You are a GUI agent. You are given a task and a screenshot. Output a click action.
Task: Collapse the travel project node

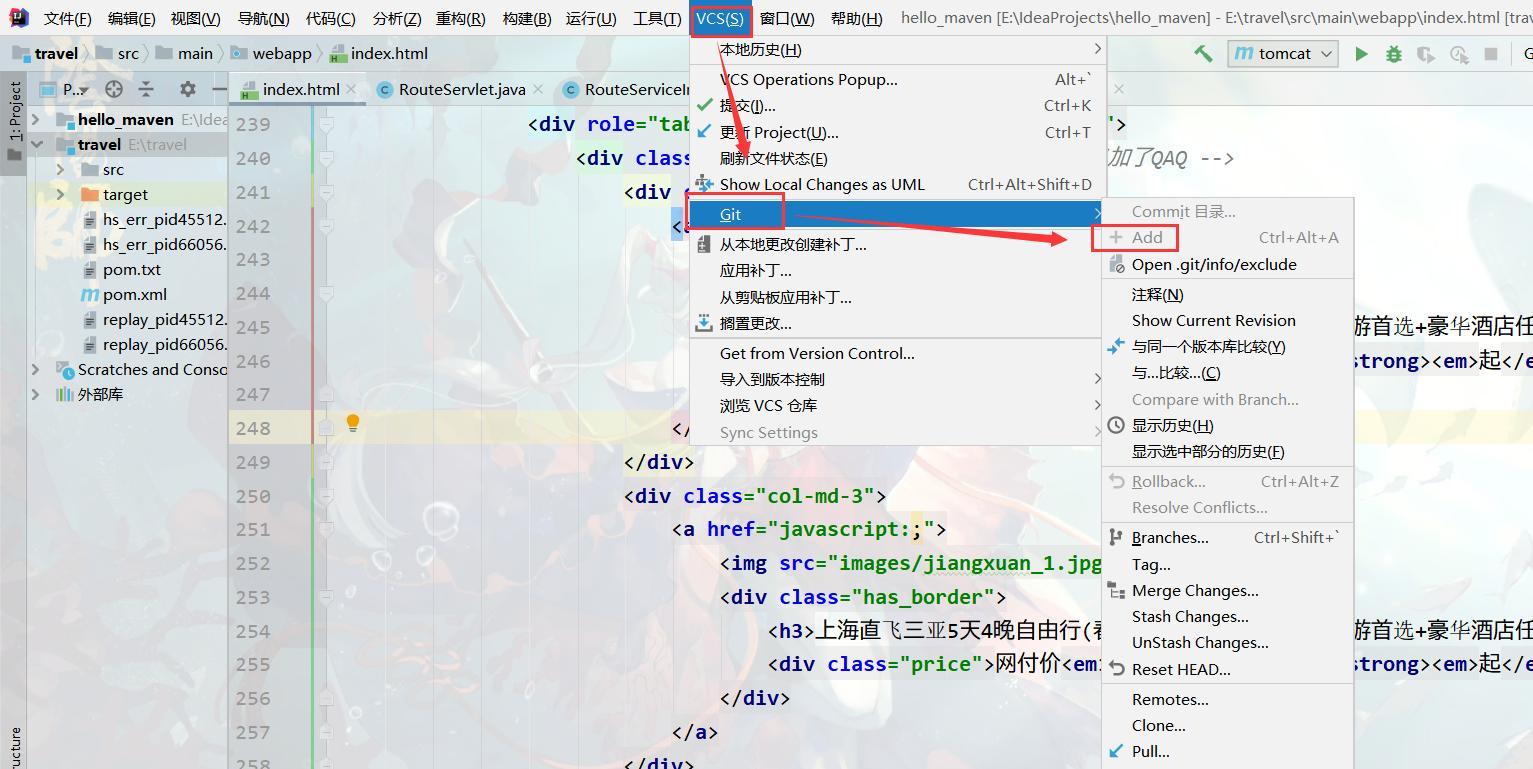36,145
